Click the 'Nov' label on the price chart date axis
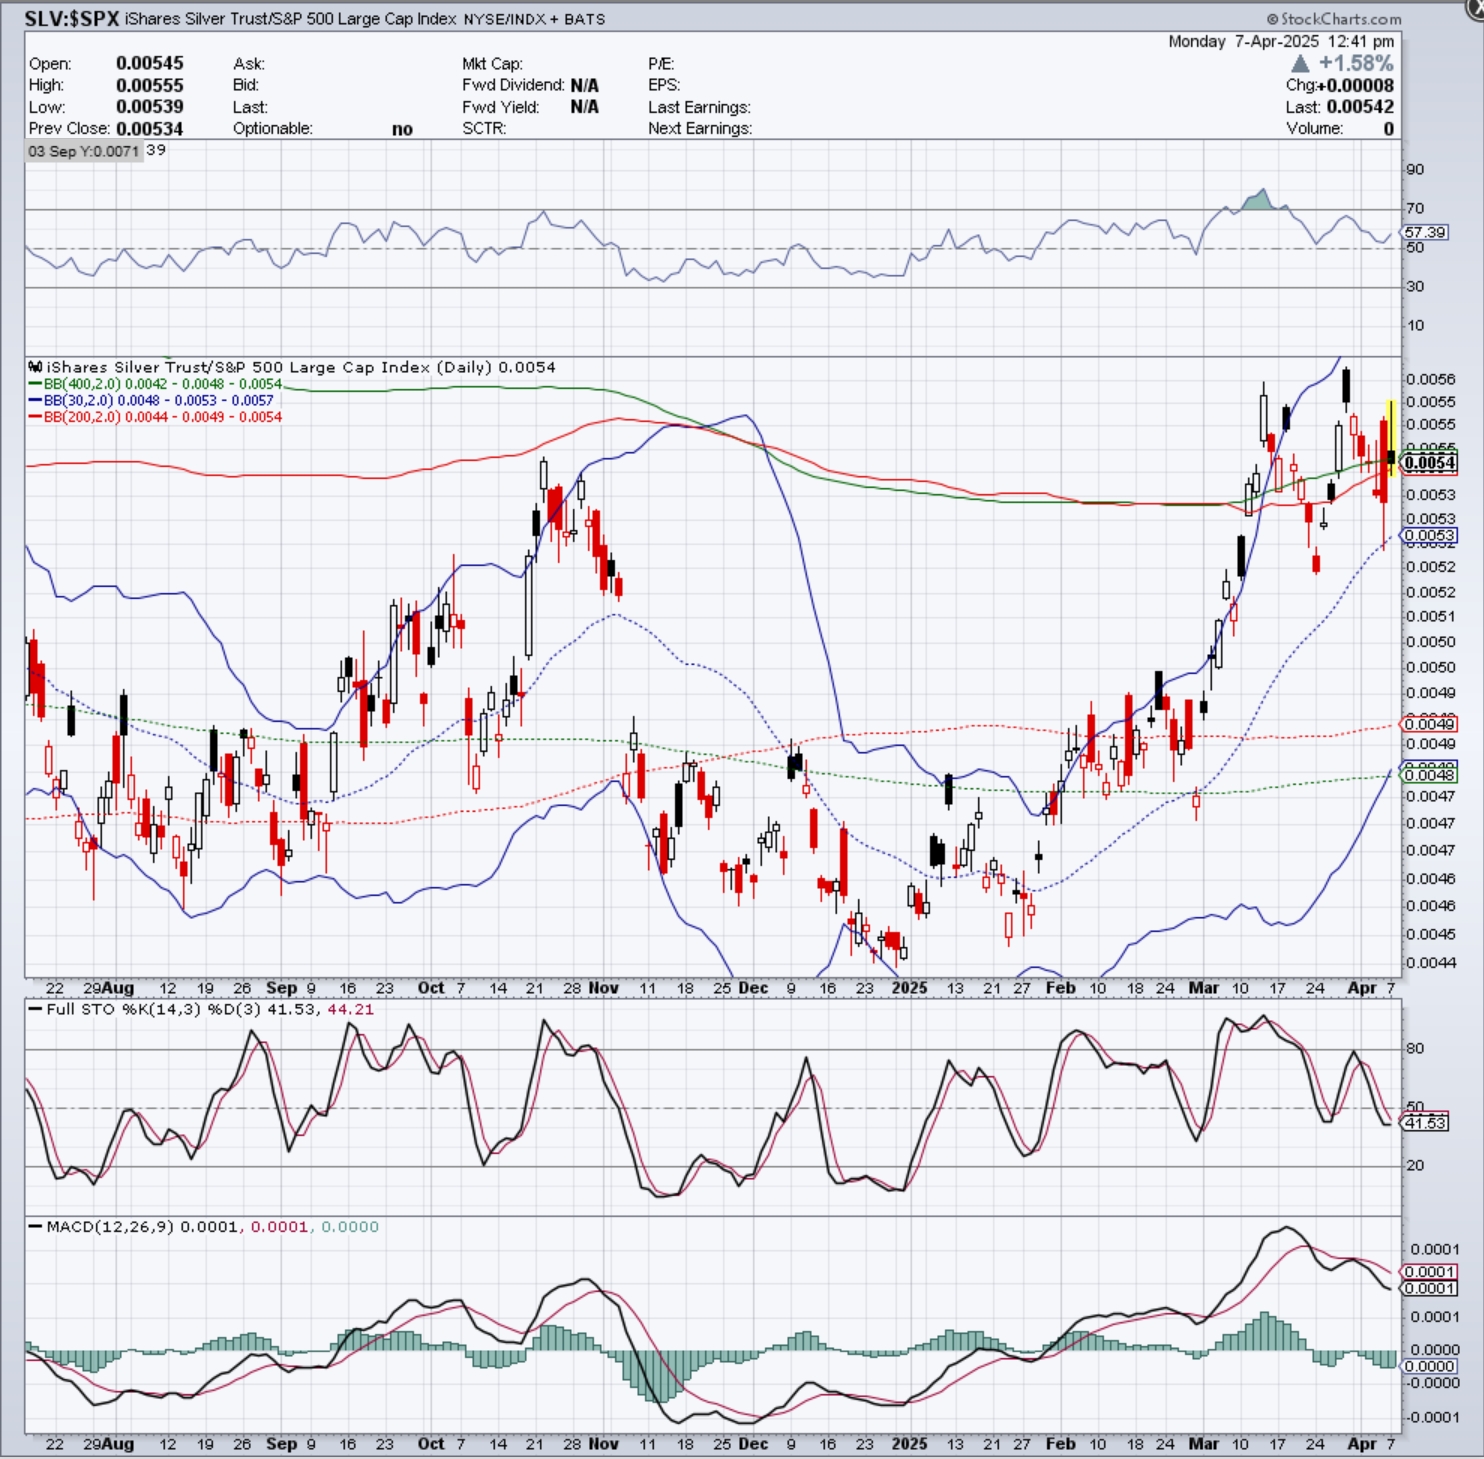The width and height of the screenshot is (1484, 1459). (604, 988)
